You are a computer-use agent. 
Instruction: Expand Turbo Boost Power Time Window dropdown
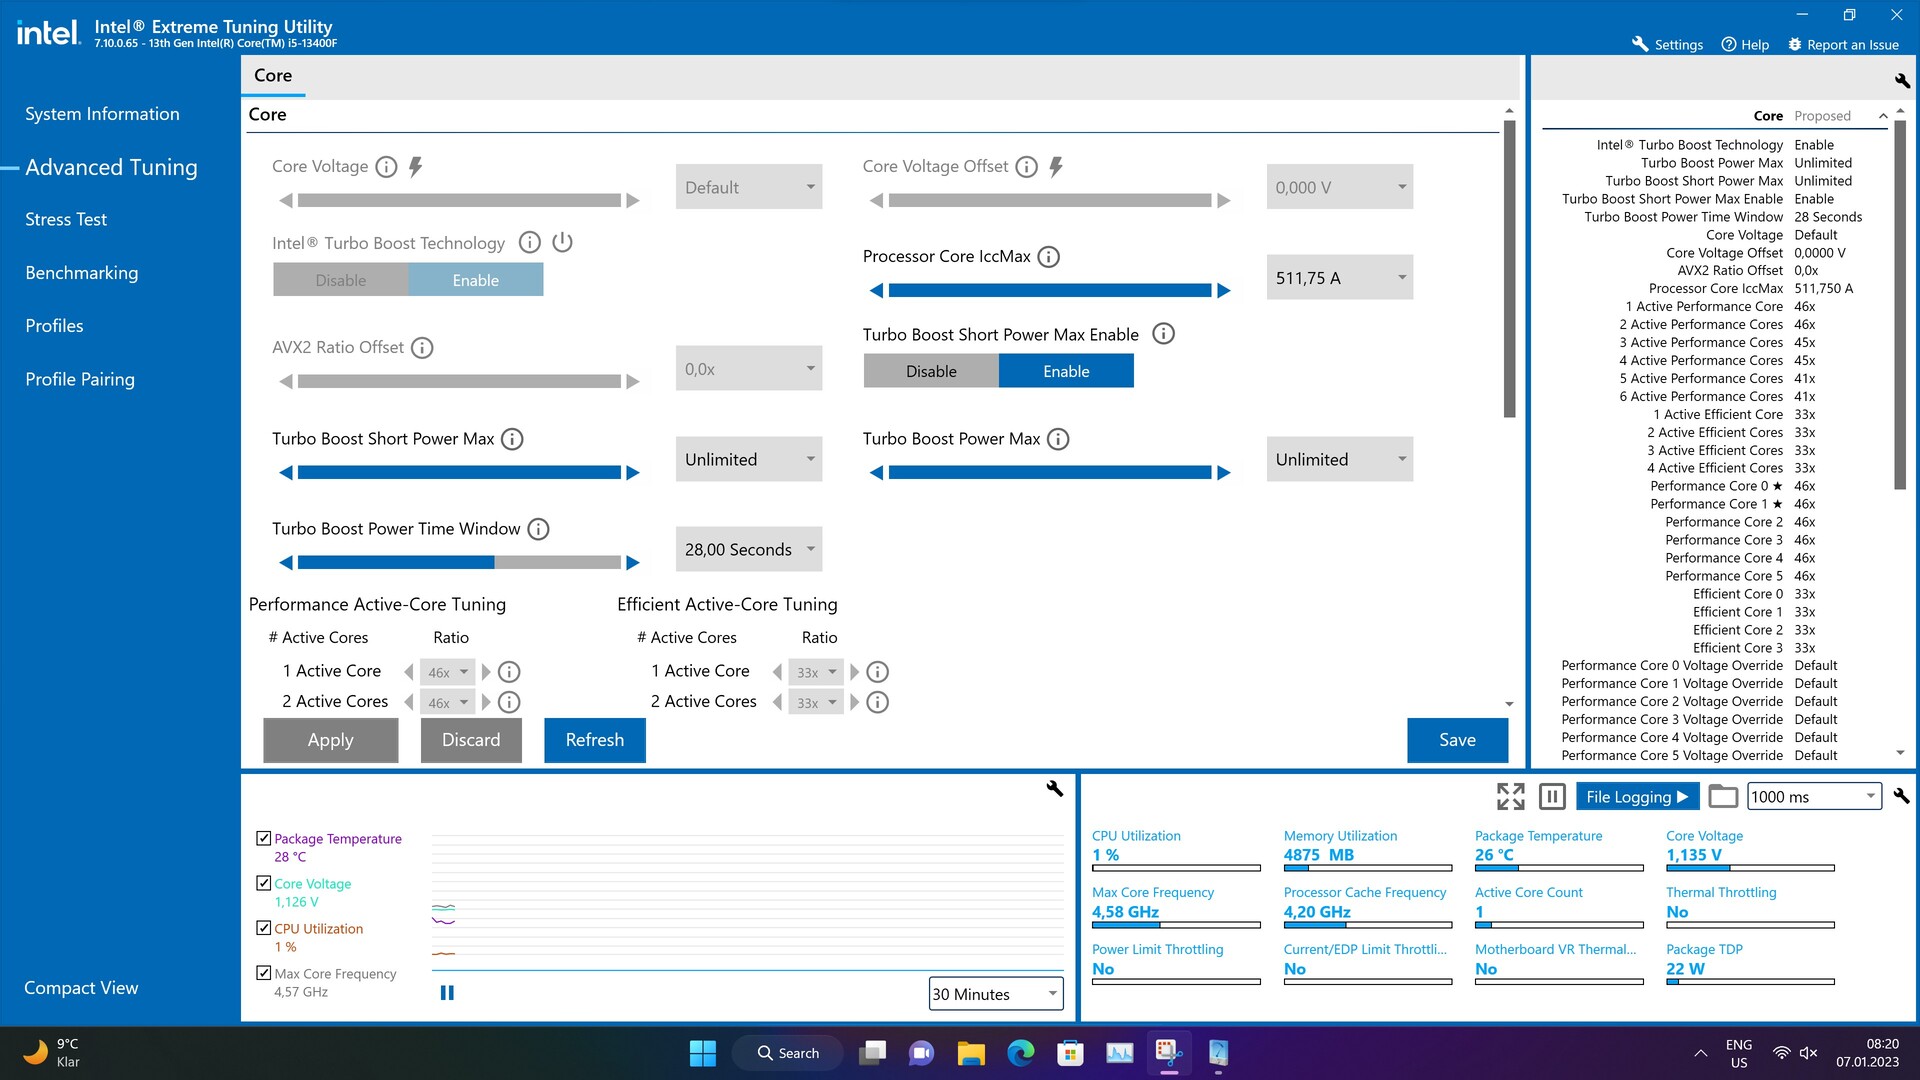pyautogui.click(x=810, y=549)
